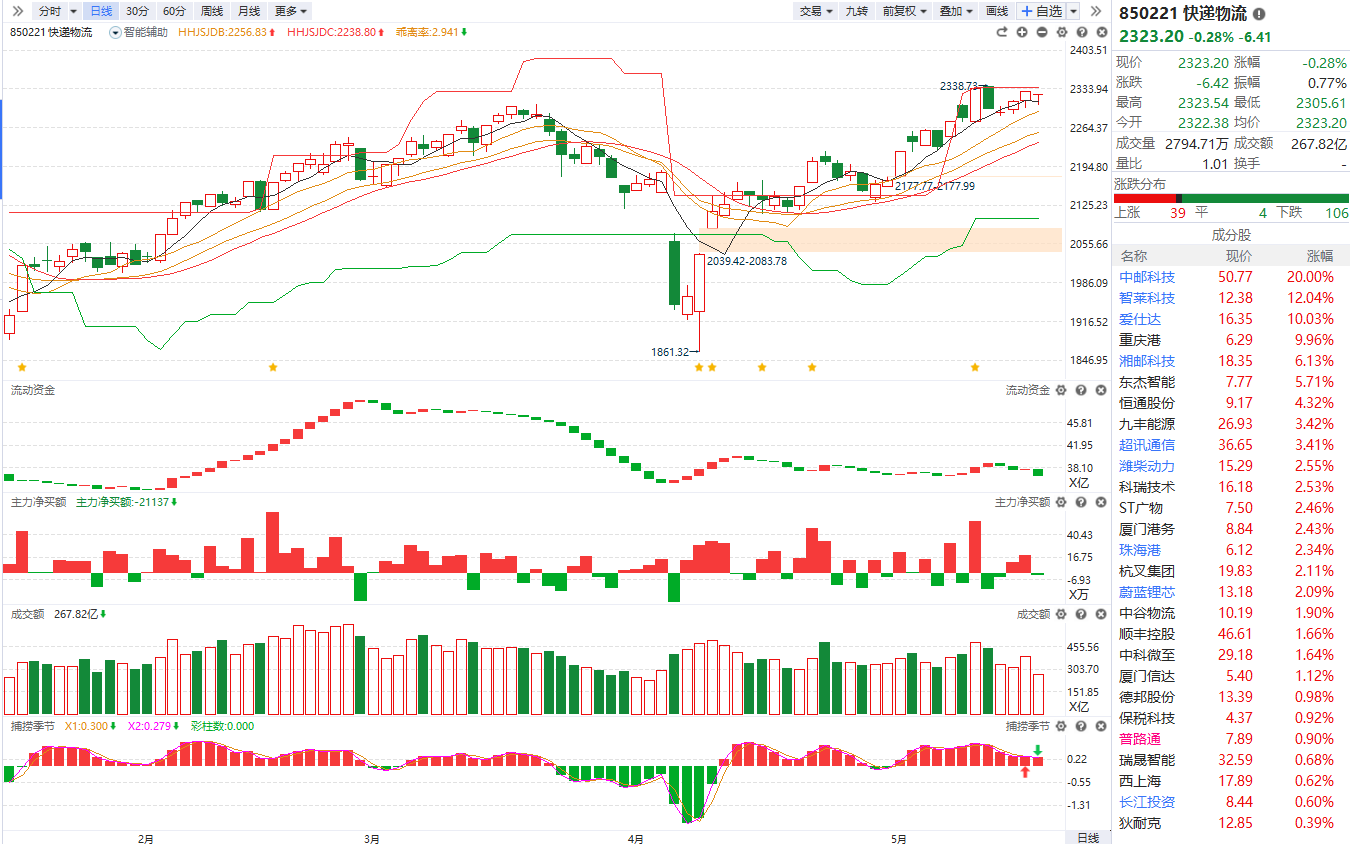Viewport: 1350px width, 844px height.
Task: Open the 分时 period dropdown arrow
Action: pyautogui.click(x=74, y=11)
